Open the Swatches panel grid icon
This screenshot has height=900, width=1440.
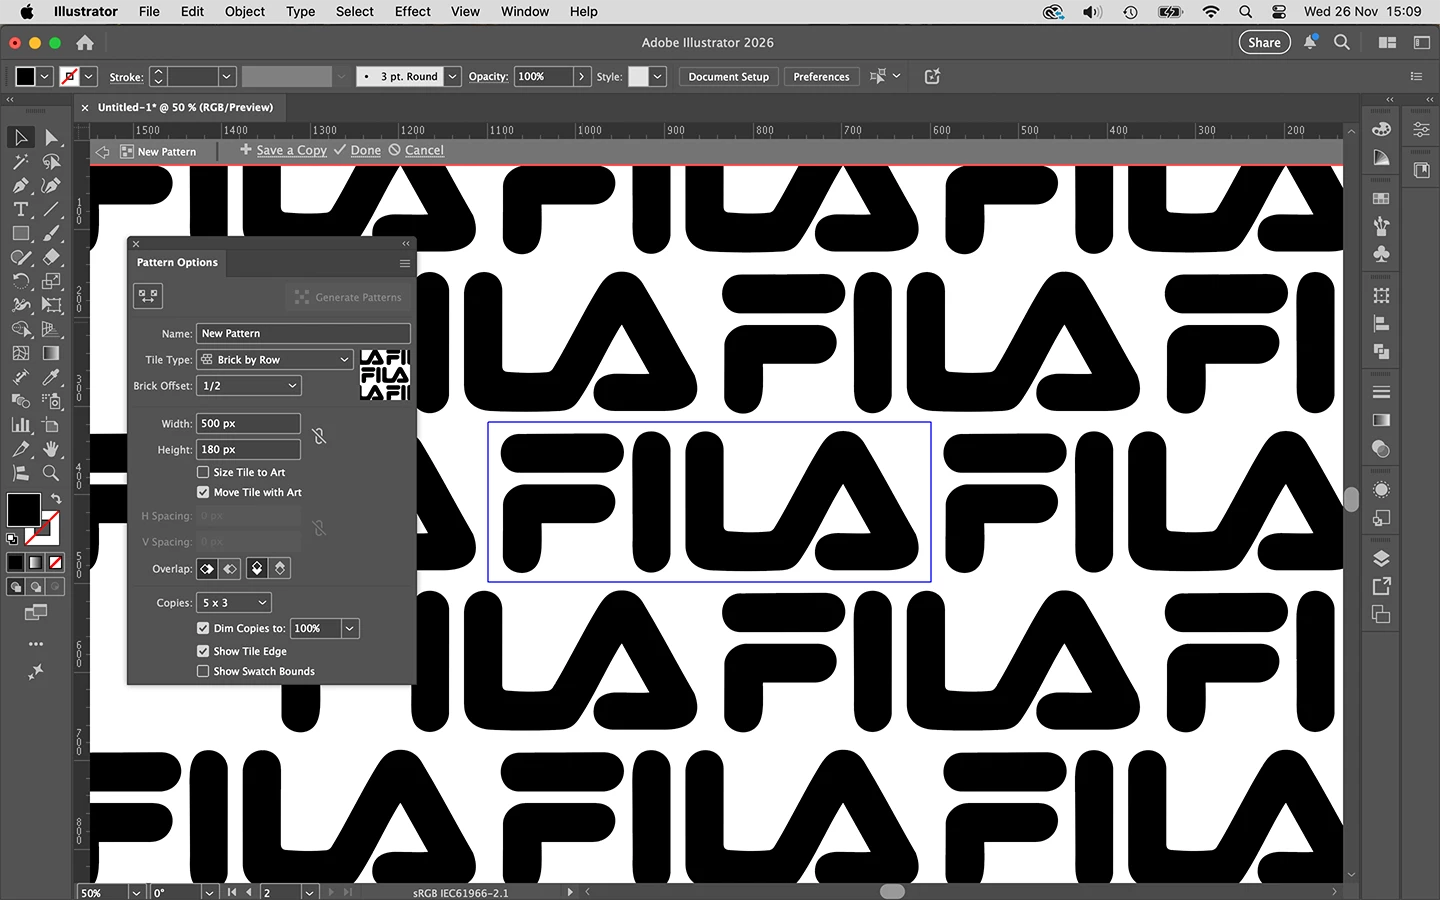1381,199
